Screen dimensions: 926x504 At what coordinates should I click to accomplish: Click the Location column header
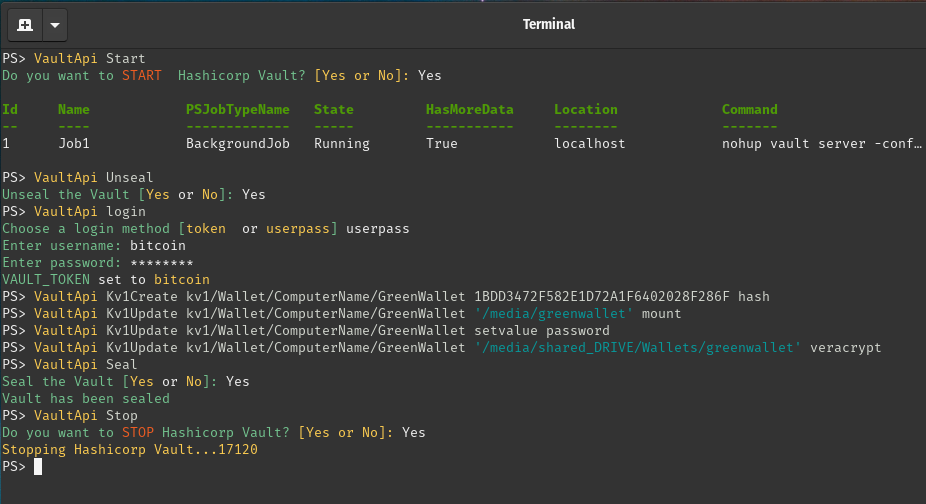click(585, 110)
